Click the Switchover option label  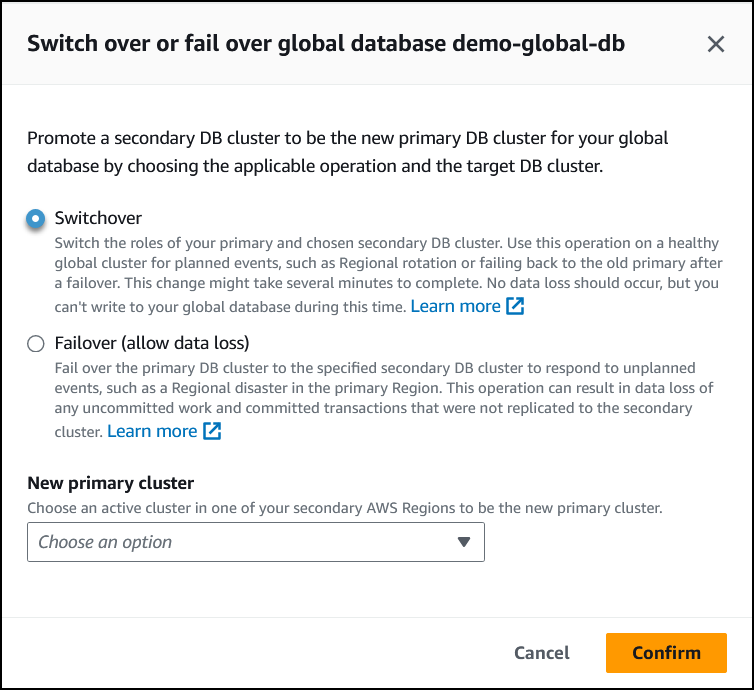98,218
